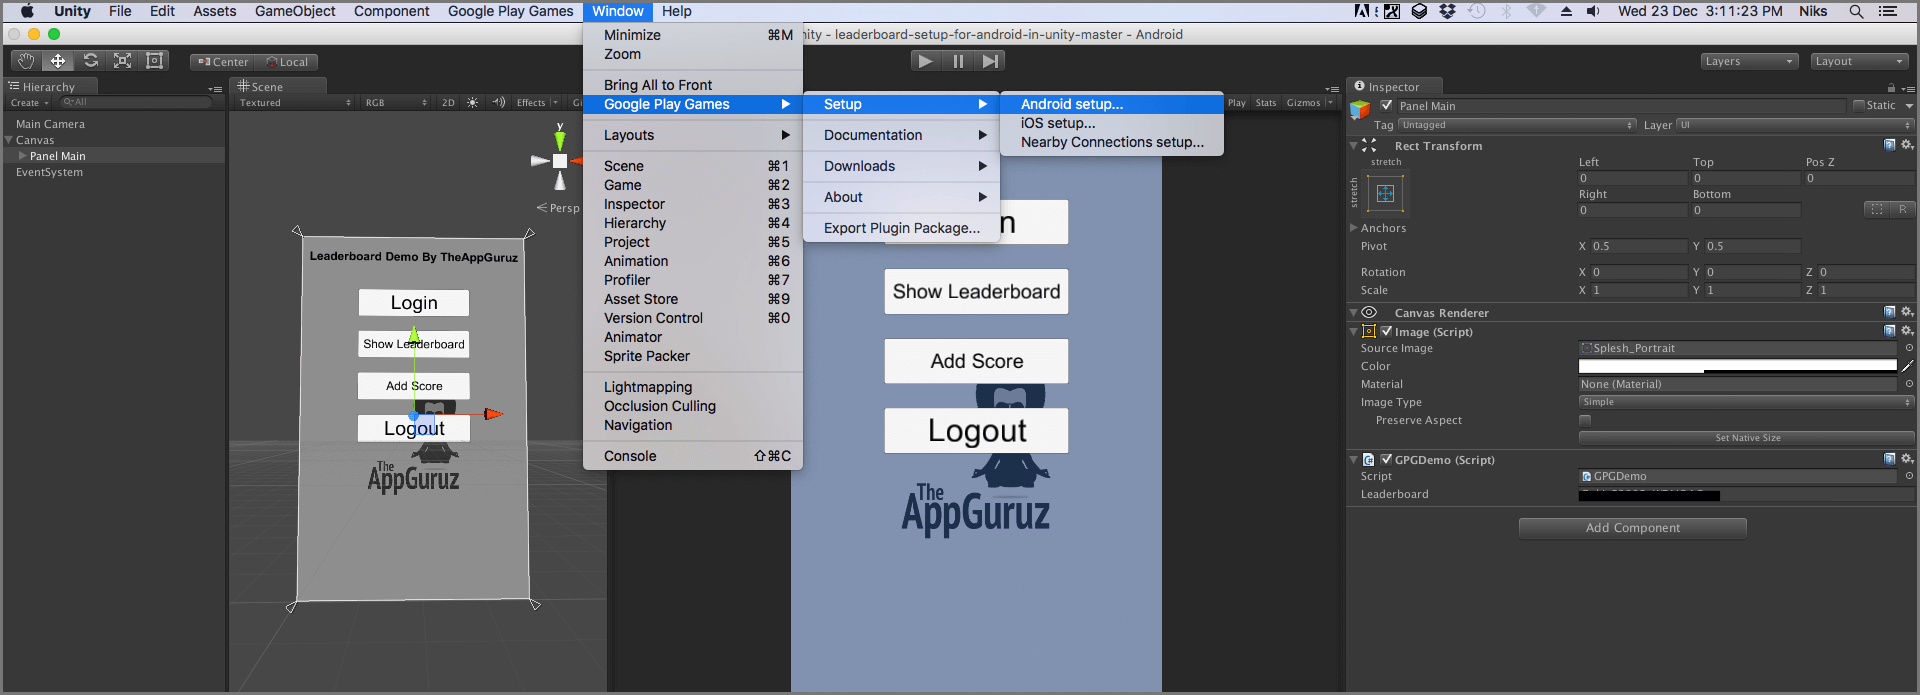This screenshot has width=1920, height=695.
Task: Enable the Static checkbox
Action: click(x=1858, y=105)
